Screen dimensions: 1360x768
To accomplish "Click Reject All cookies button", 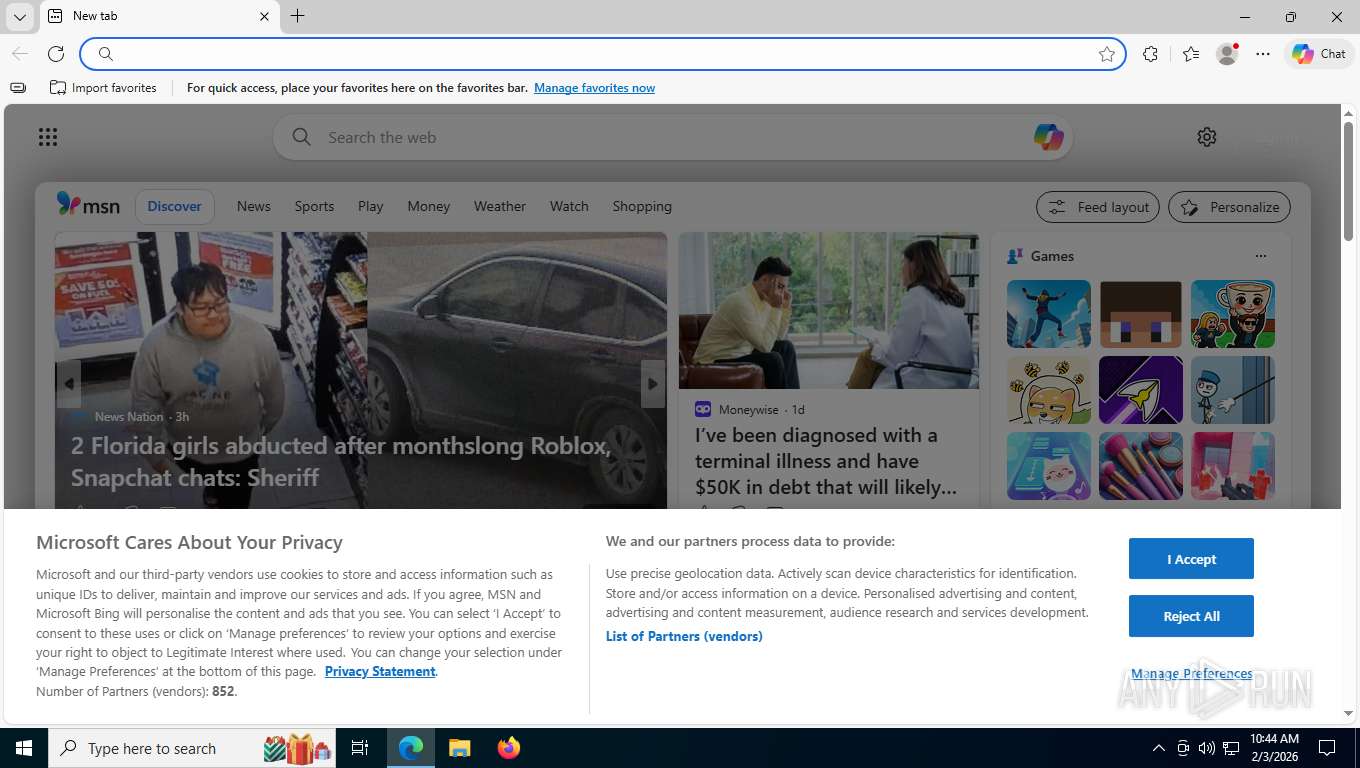I will click(x=1191, y=616).
